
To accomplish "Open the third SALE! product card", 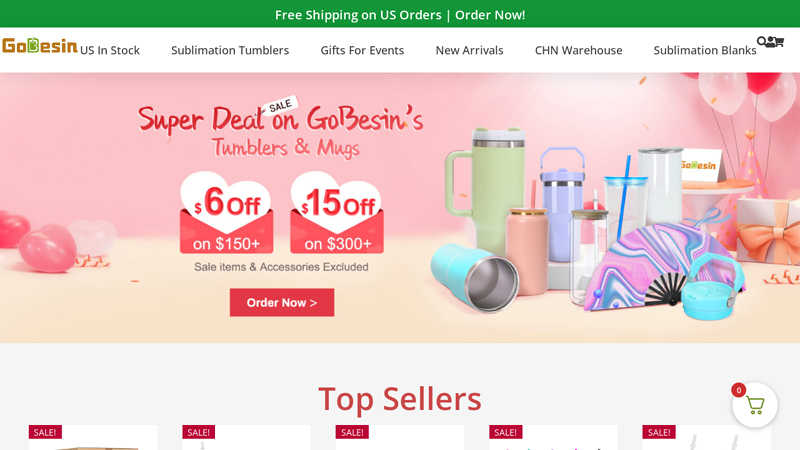I will tap(400, 437).
